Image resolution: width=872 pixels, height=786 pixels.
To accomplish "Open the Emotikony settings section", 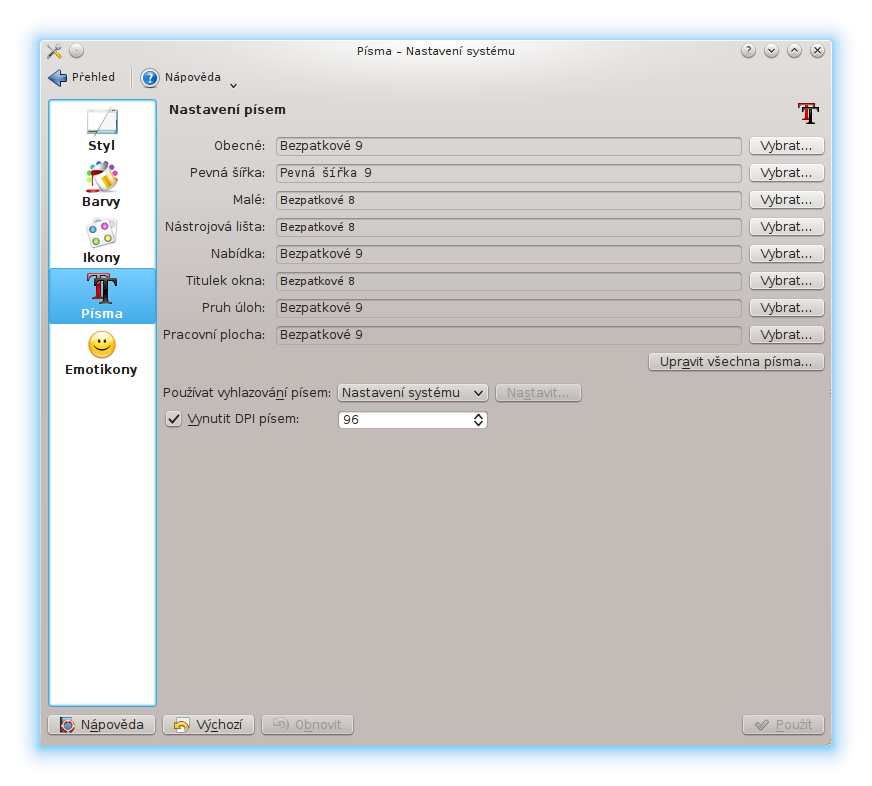I will pos(102,354).
